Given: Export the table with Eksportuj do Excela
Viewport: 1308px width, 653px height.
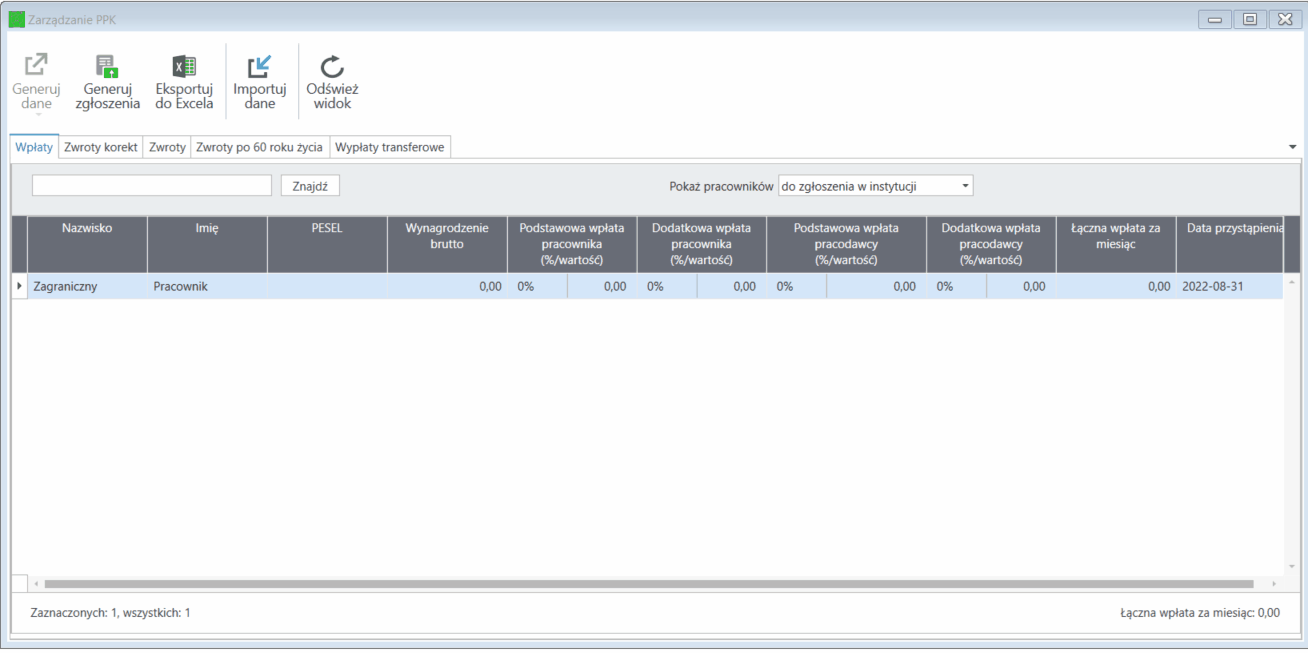Looking at the screenshot, I should point(184,66).
